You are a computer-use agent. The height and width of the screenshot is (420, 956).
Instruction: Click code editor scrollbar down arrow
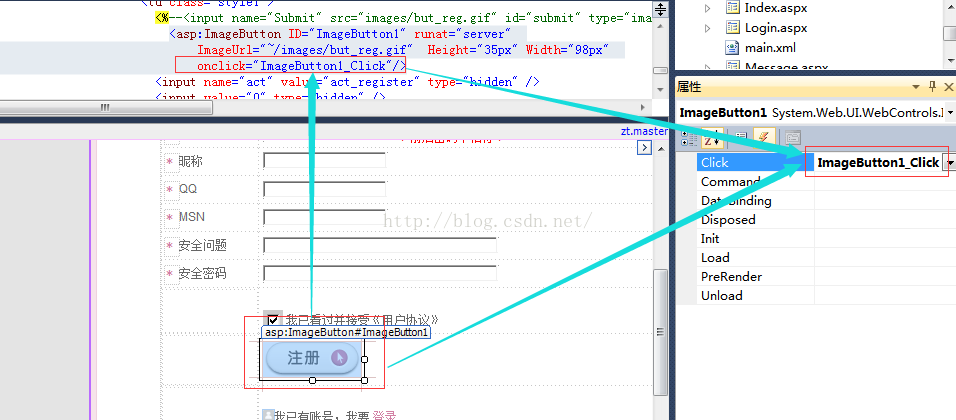[x=660, y=90]
